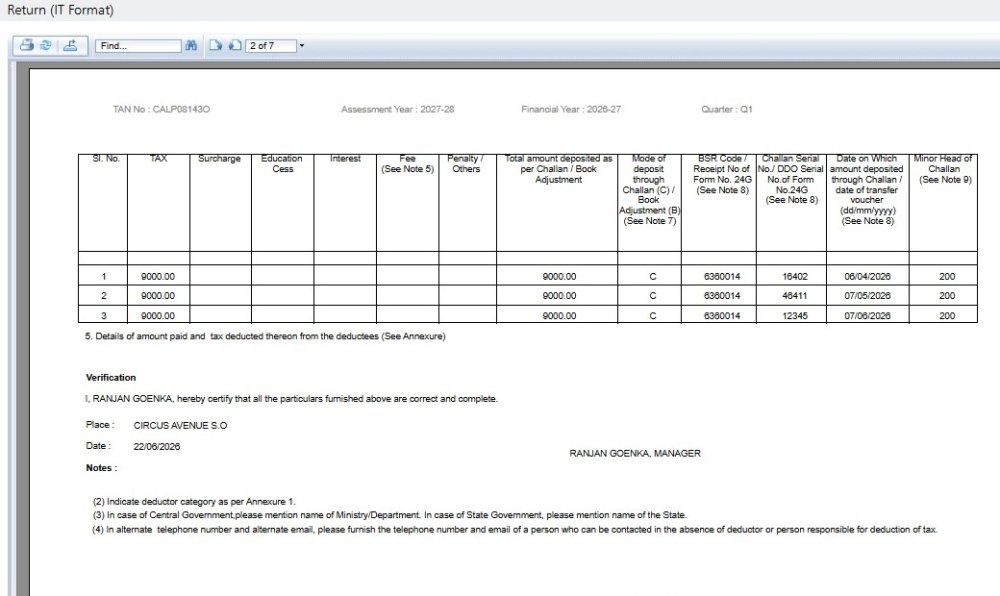Click mode of deposit 'C' in row 3
This screenshot has width=1000, height=596.
pyautogui.click(x=652, y=316)
